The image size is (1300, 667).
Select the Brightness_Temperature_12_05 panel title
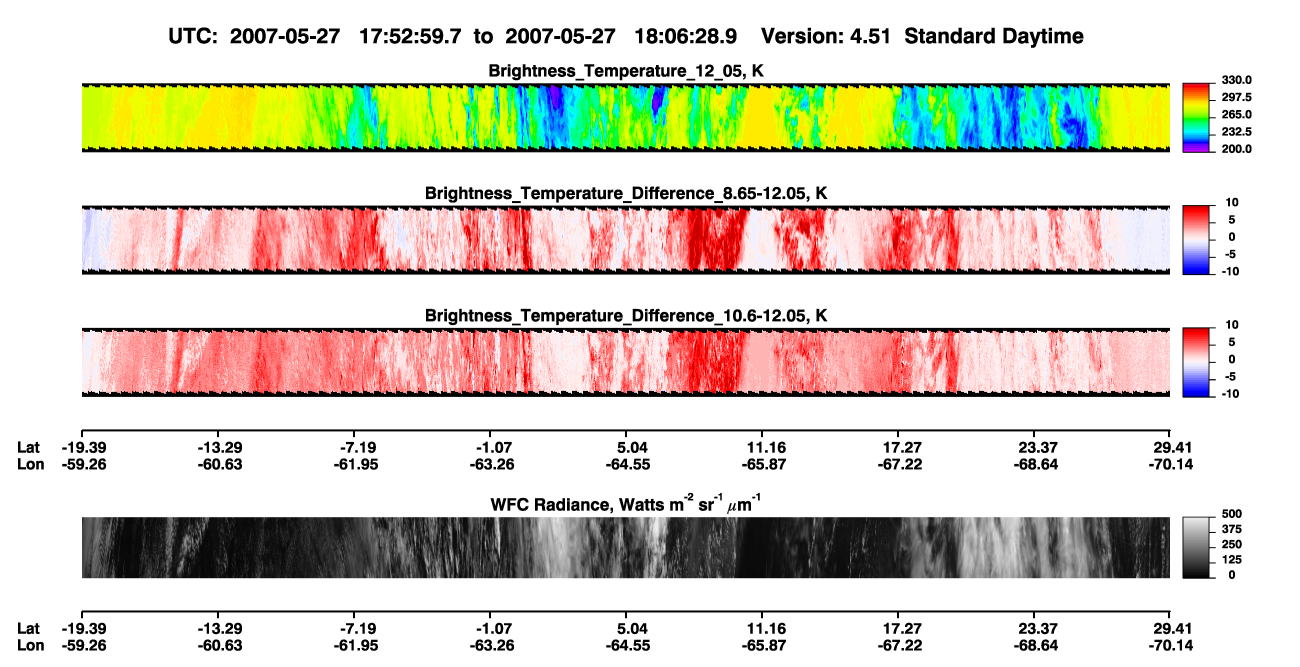point(626,70)
